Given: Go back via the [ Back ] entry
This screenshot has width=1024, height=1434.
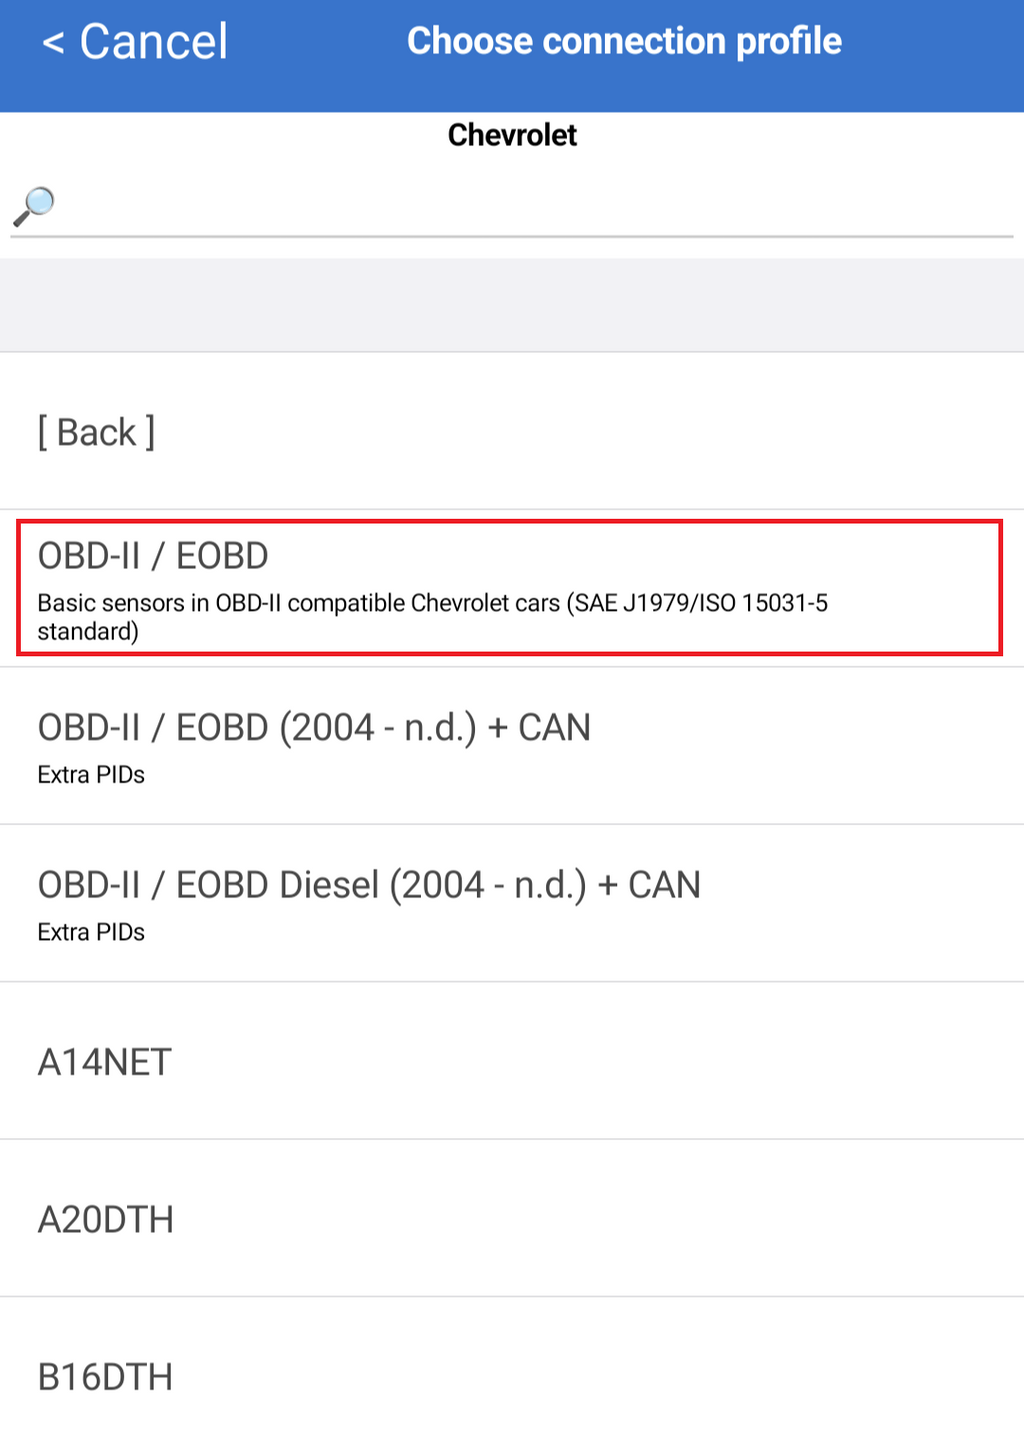Looking at the screenshot, I should coord(96,432).
